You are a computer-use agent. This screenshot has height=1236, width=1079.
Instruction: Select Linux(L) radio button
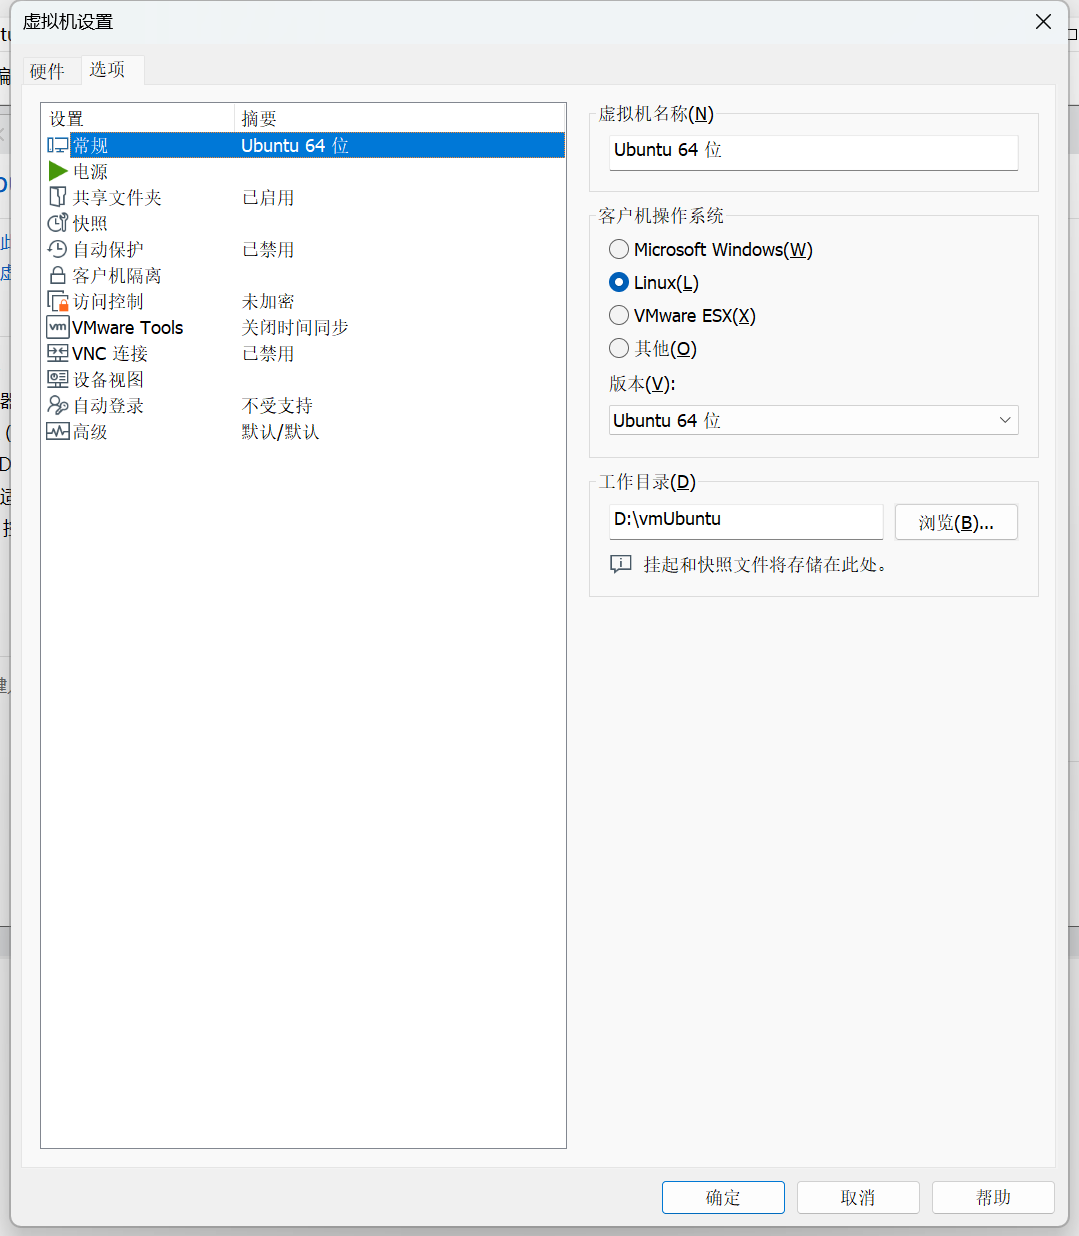tap(619, 283)
